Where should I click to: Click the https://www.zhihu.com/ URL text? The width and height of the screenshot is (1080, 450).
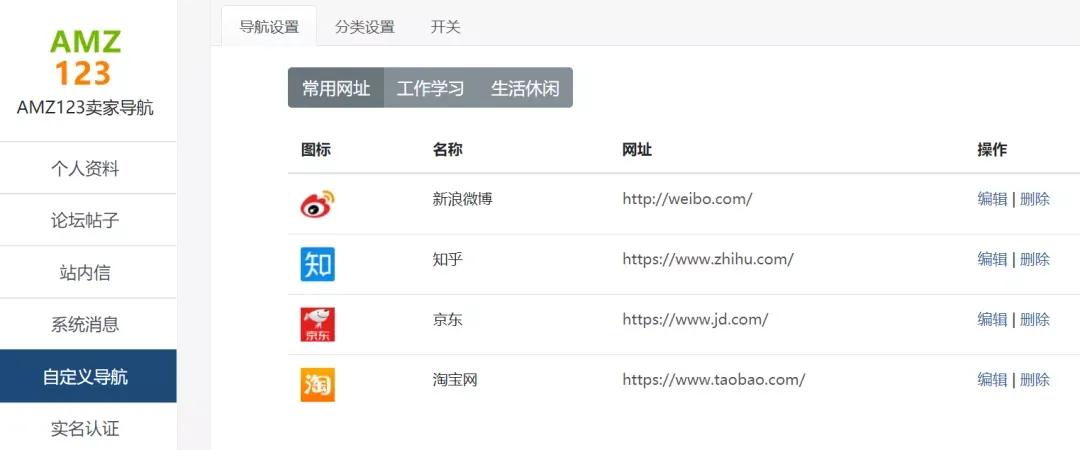click(708, 259)
